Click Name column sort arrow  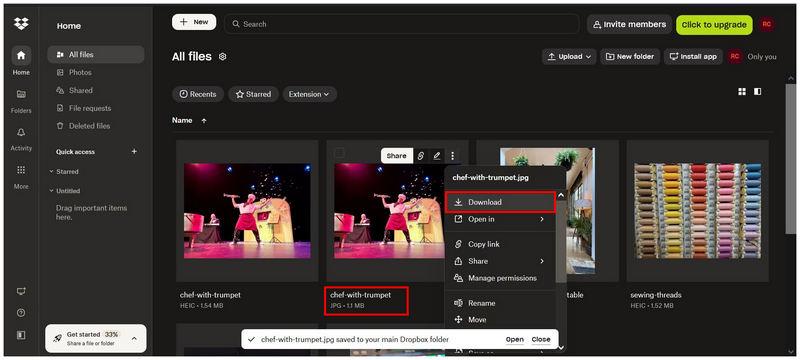point(204,121)
